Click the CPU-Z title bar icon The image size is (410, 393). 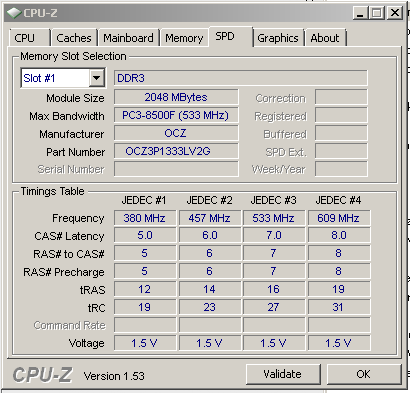[14, 13]
